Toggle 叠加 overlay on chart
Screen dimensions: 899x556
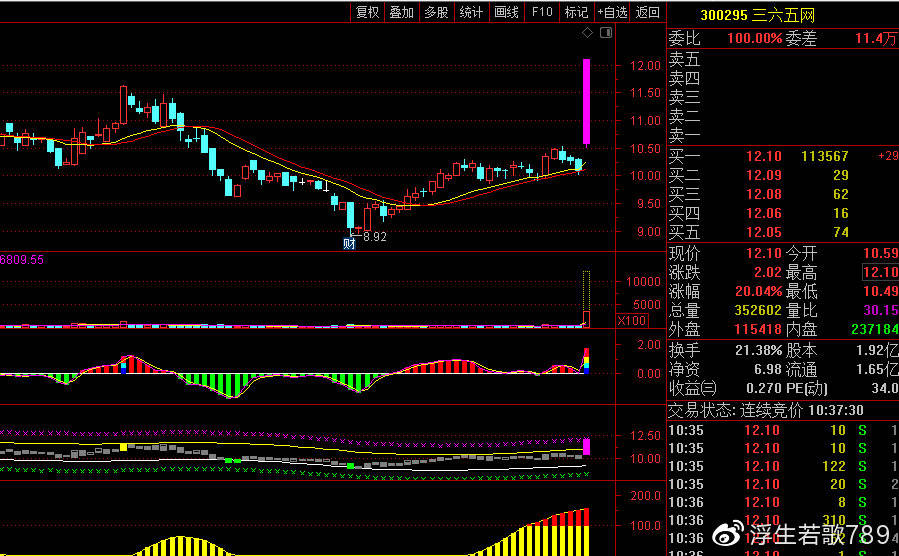click(x=401, y=12)
